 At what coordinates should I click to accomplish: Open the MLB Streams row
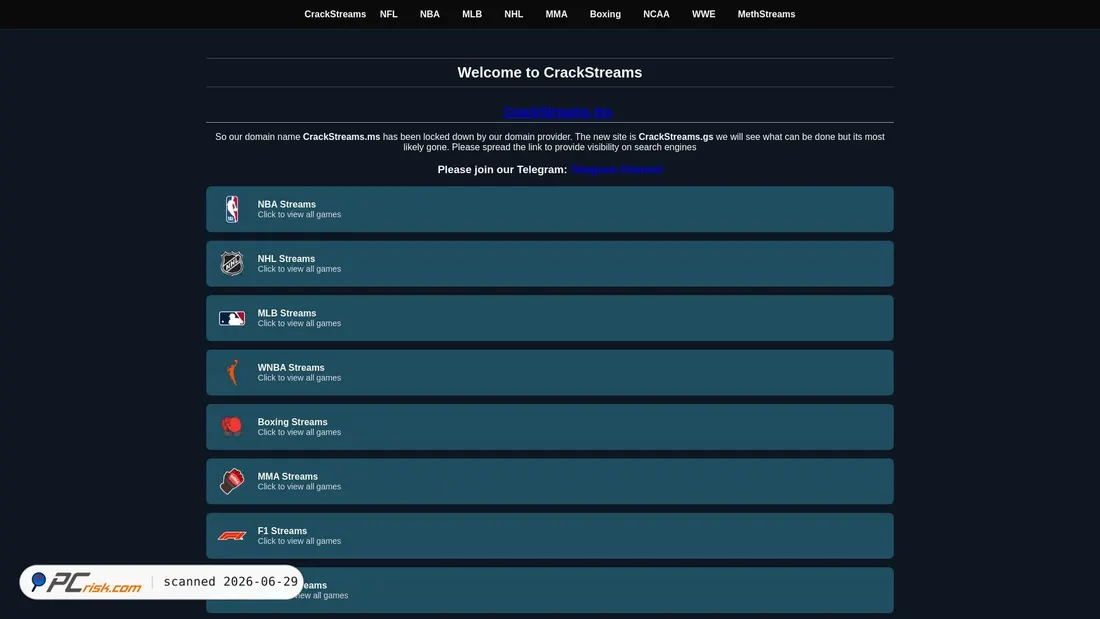(550, 318)
